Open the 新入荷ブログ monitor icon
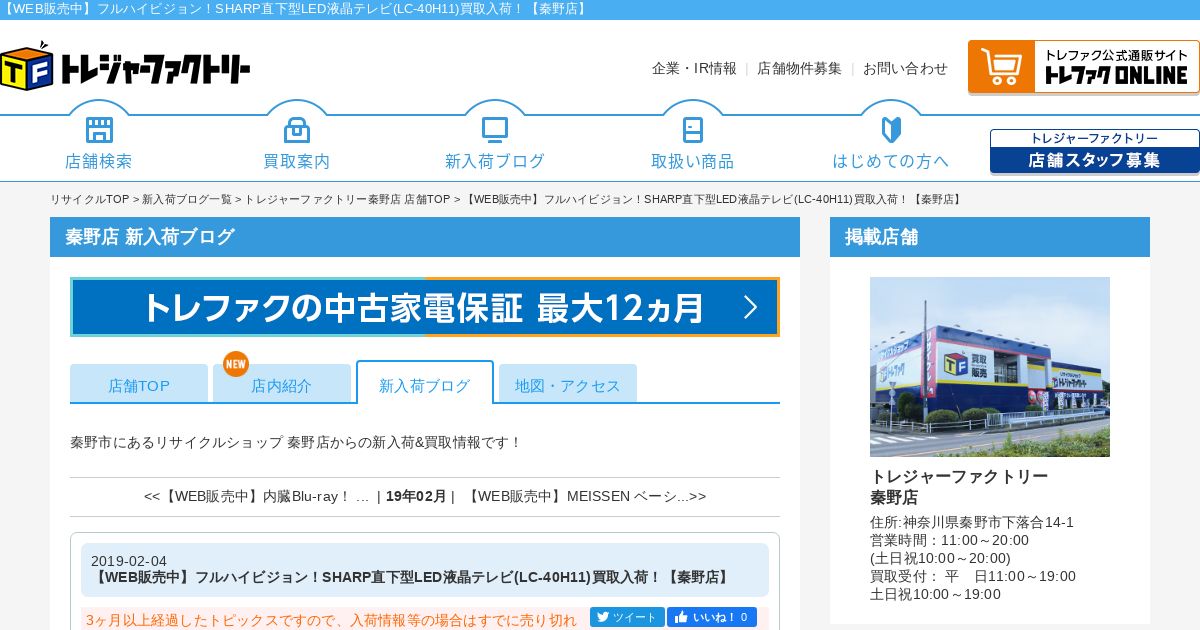This screenshot has width=1200, height=630. click(x=495, y=130)
